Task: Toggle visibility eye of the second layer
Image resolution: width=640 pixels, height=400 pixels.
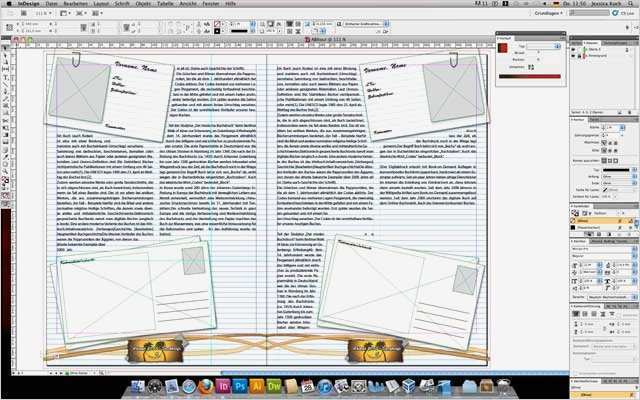Action: tap(573, 56)
